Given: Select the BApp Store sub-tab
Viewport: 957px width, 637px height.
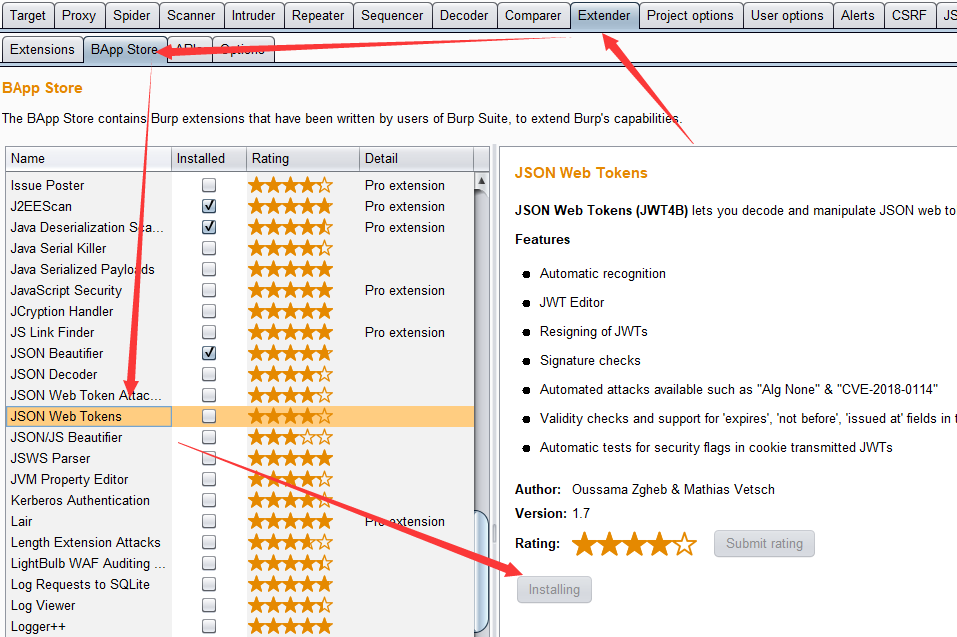Looking at the screenshot, I should pyautogui.click(x=125, y=49).
